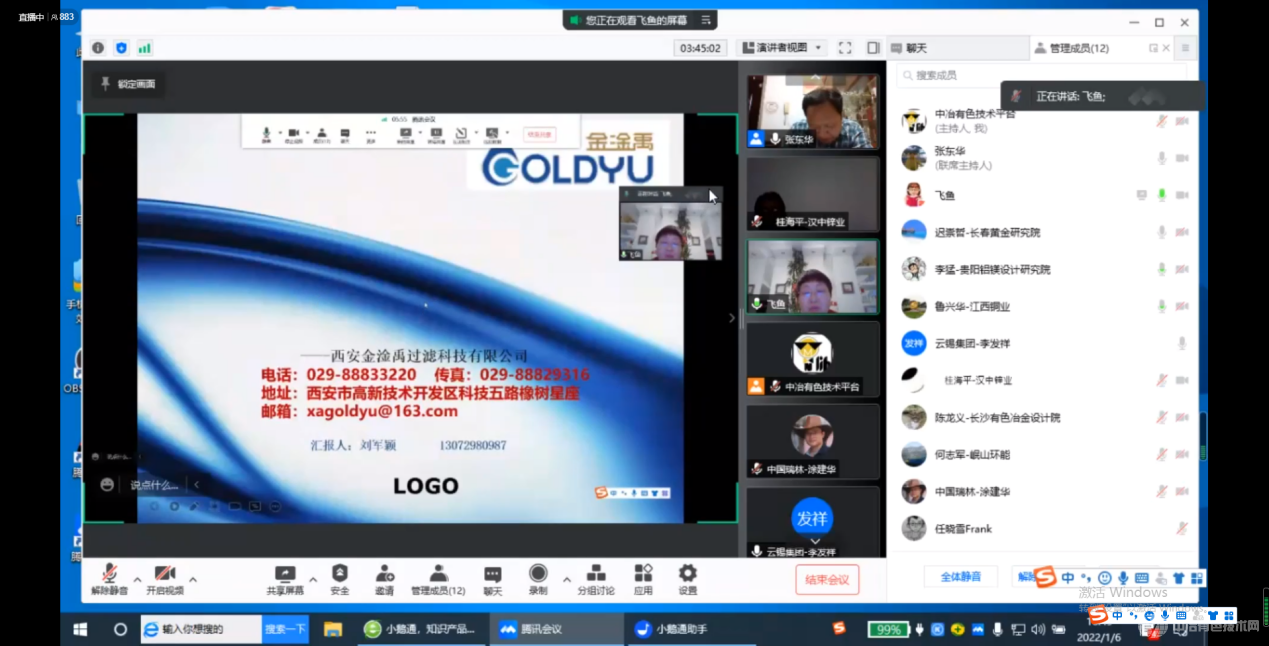The image size is (1269, 646).
Task: Toggle the side panel layout icon
Action: (x=873, y=48)
